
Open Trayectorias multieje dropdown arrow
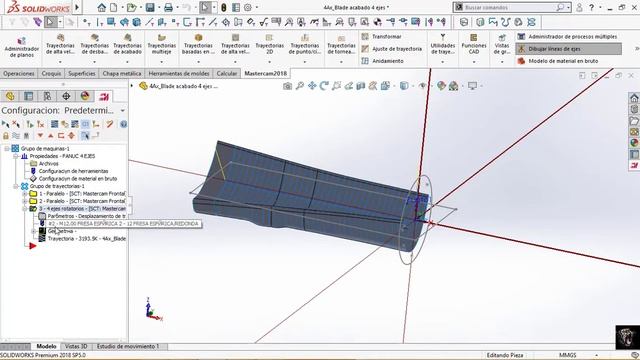tap(162, 62)
